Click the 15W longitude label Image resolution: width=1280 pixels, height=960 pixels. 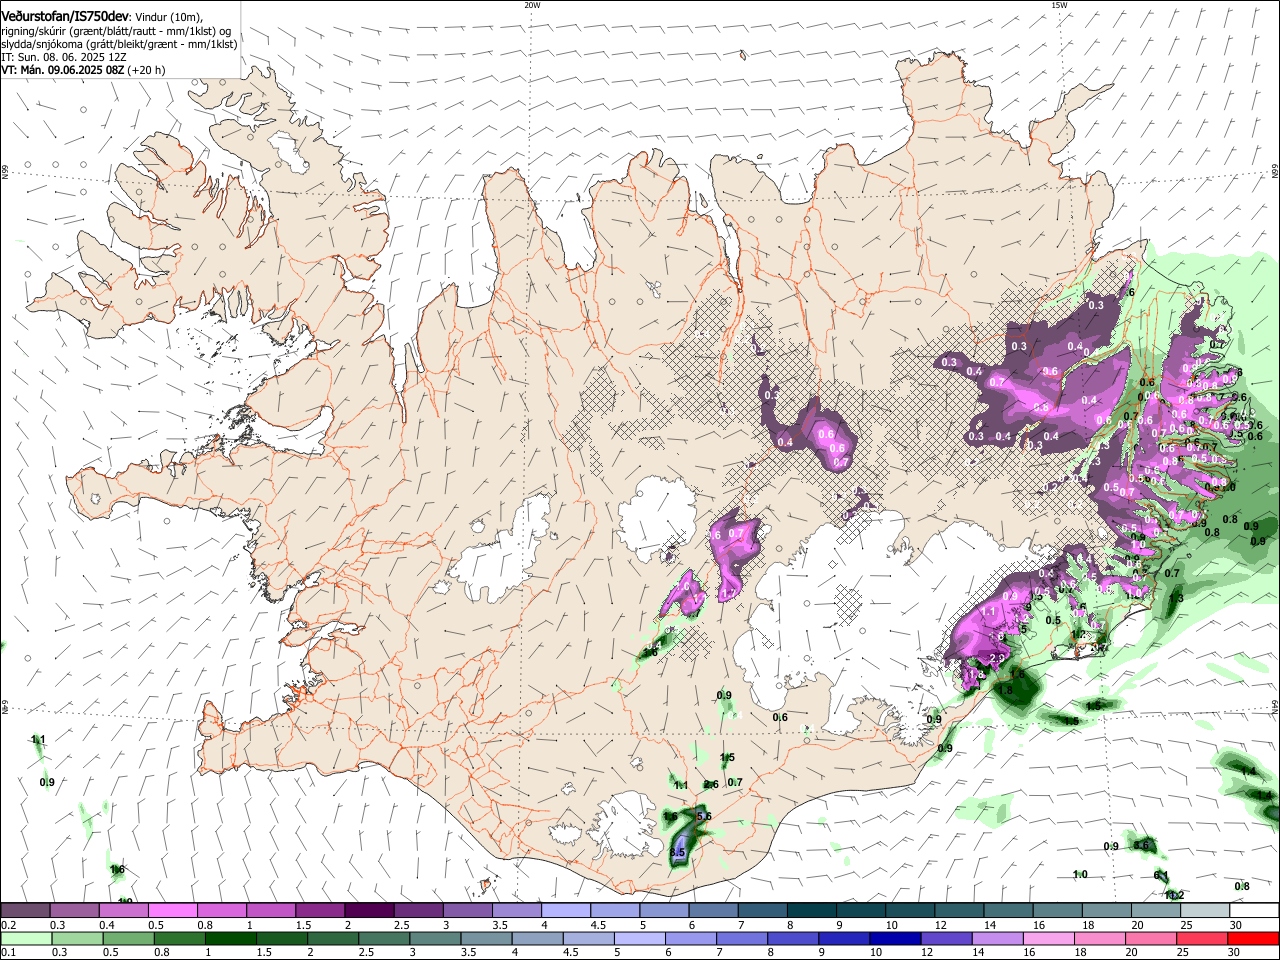(x=1059, y=4)
